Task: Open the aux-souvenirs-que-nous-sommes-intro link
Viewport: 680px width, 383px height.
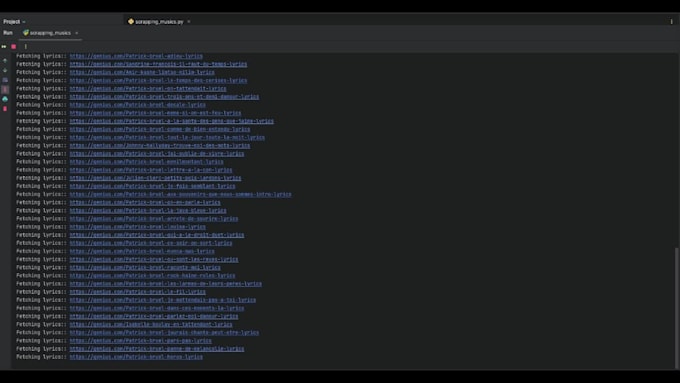Action: click(x=180, y=194)
